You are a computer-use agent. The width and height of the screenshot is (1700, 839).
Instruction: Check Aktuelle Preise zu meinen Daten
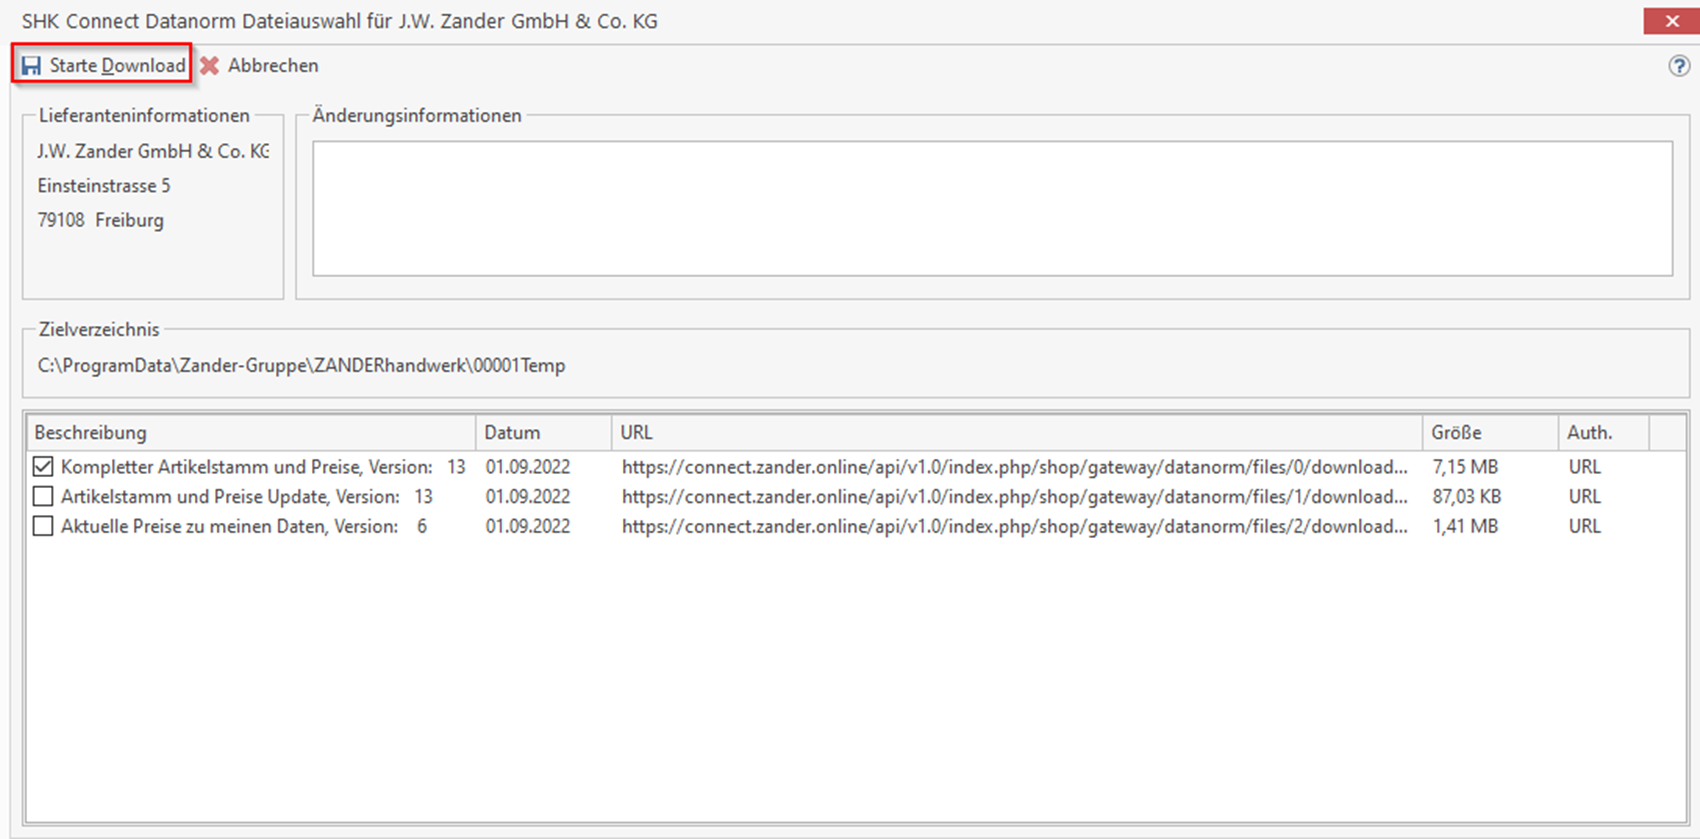[43, 527]
